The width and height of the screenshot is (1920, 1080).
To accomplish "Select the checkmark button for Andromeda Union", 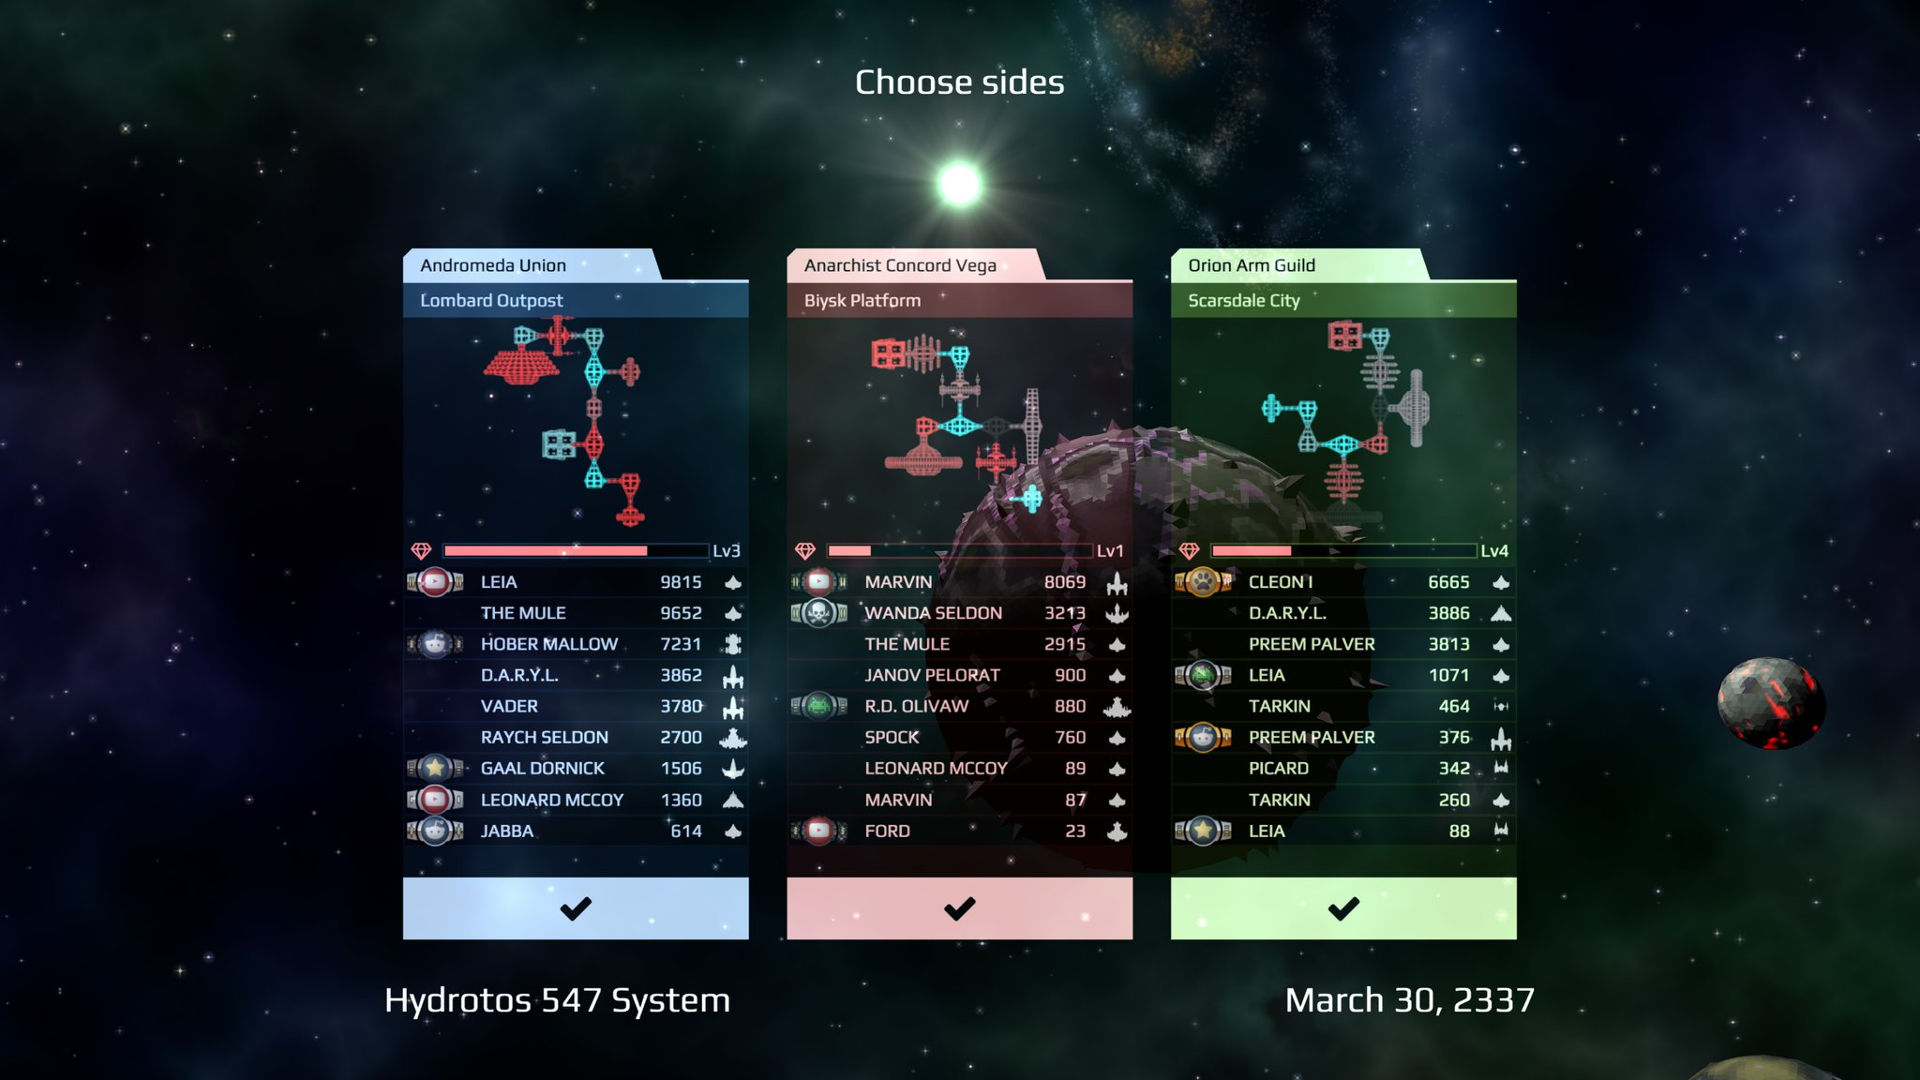I will [574, 909].
